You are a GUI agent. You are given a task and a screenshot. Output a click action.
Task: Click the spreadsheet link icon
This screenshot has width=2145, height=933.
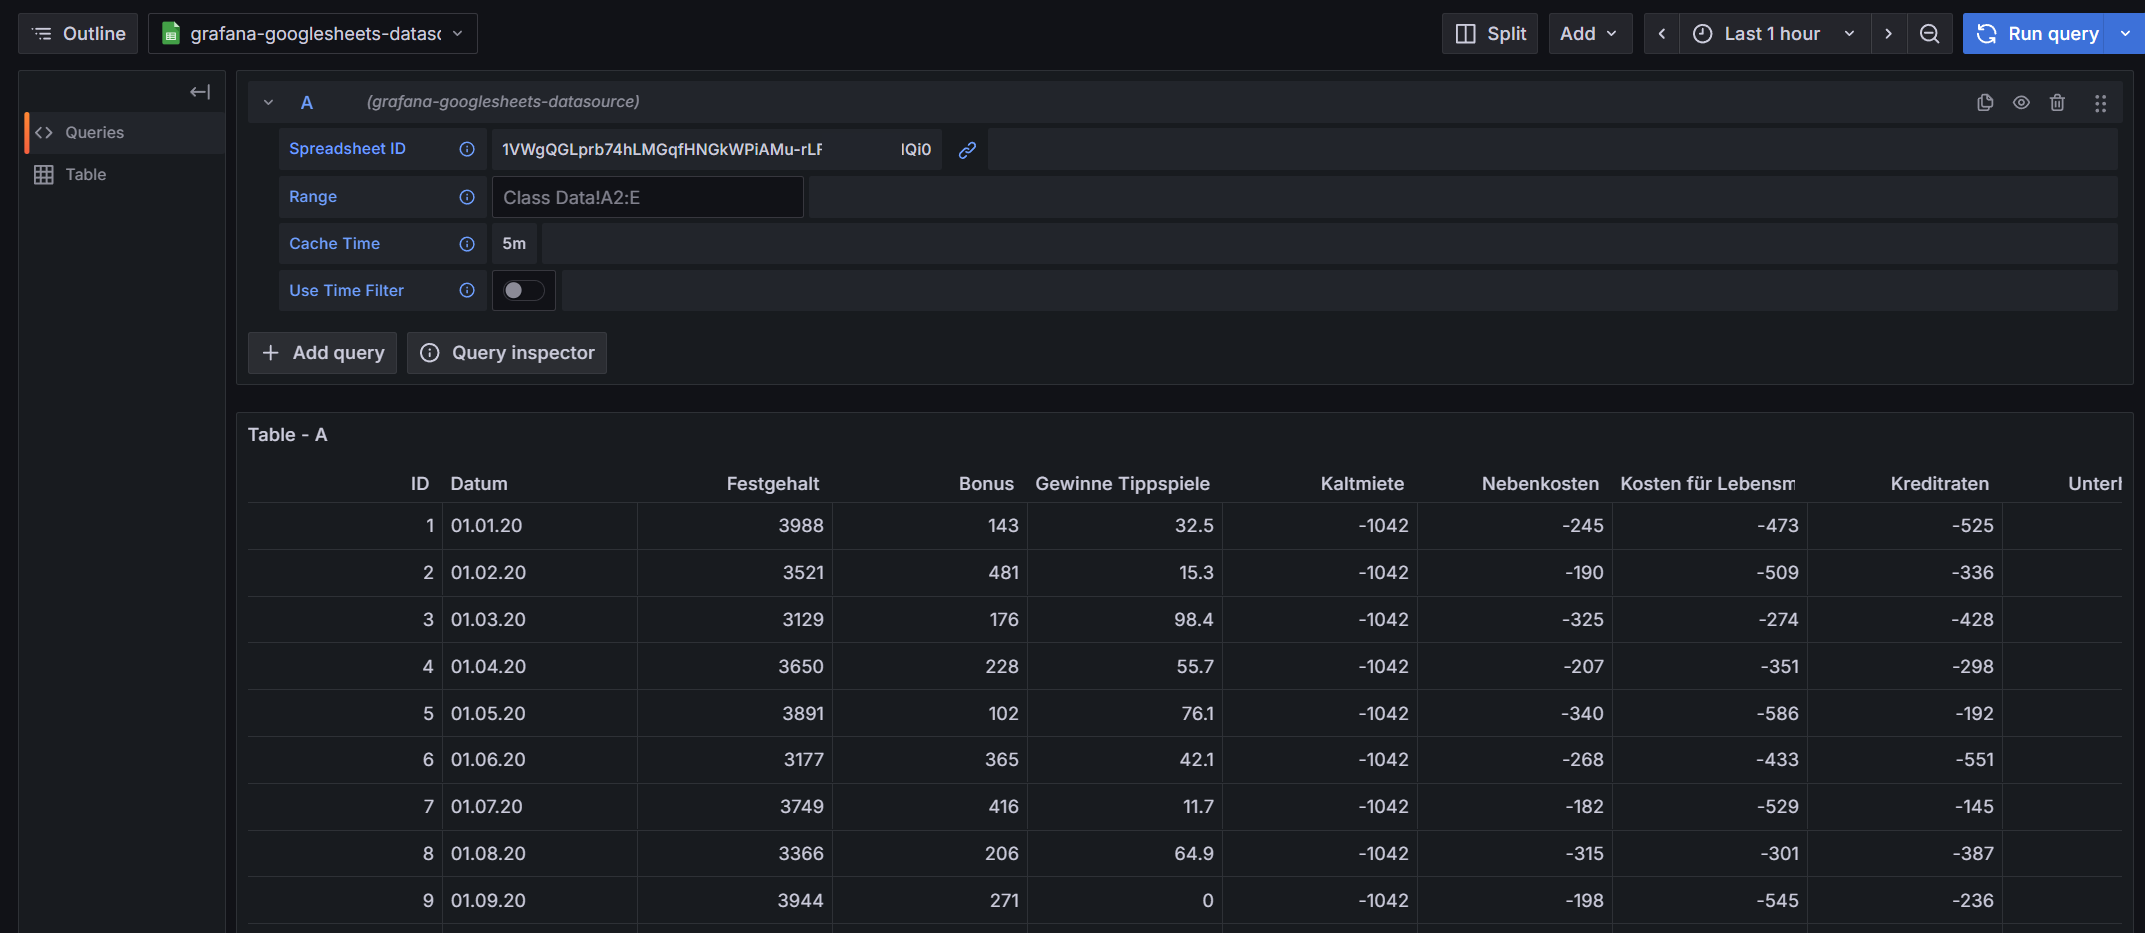click(967, 150)
